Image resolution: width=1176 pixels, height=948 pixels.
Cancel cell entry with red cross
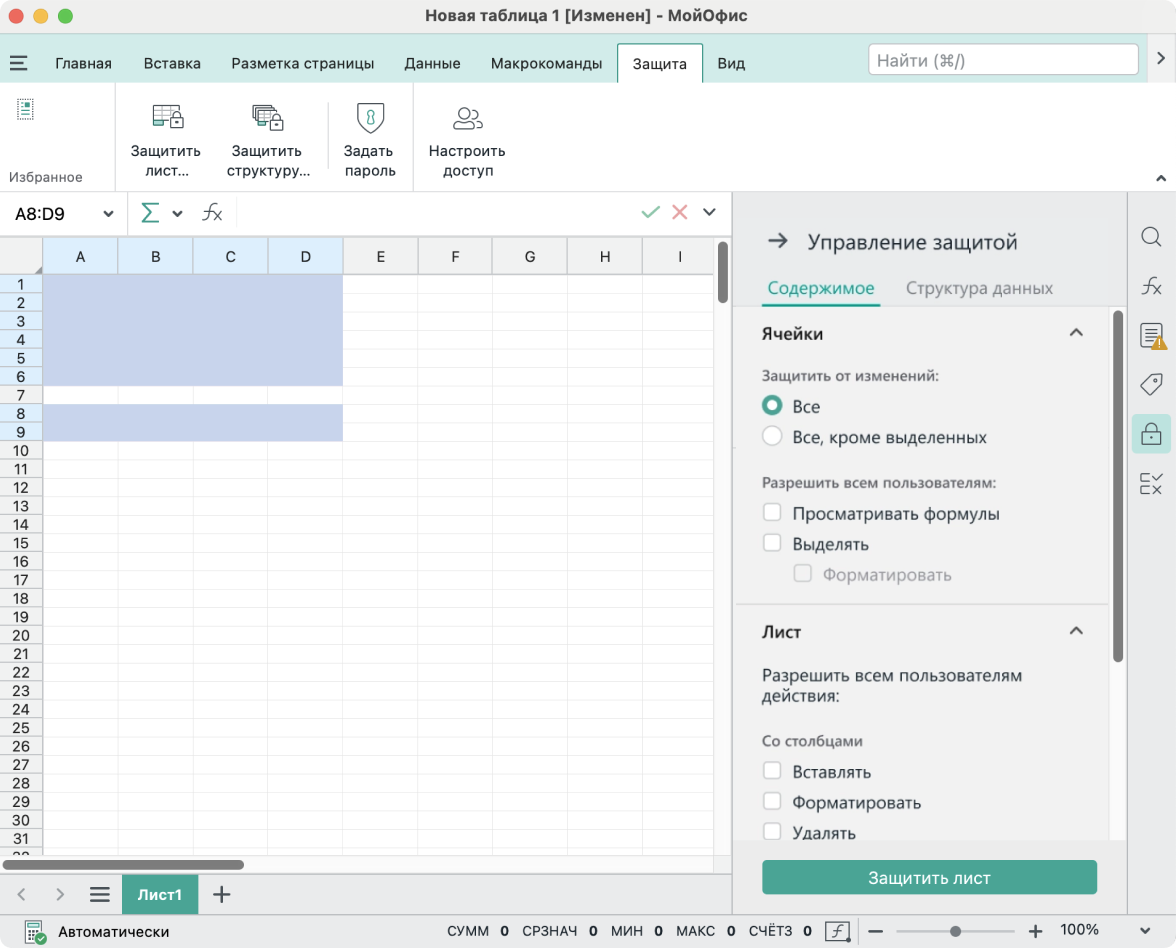(x=680, y=212)
